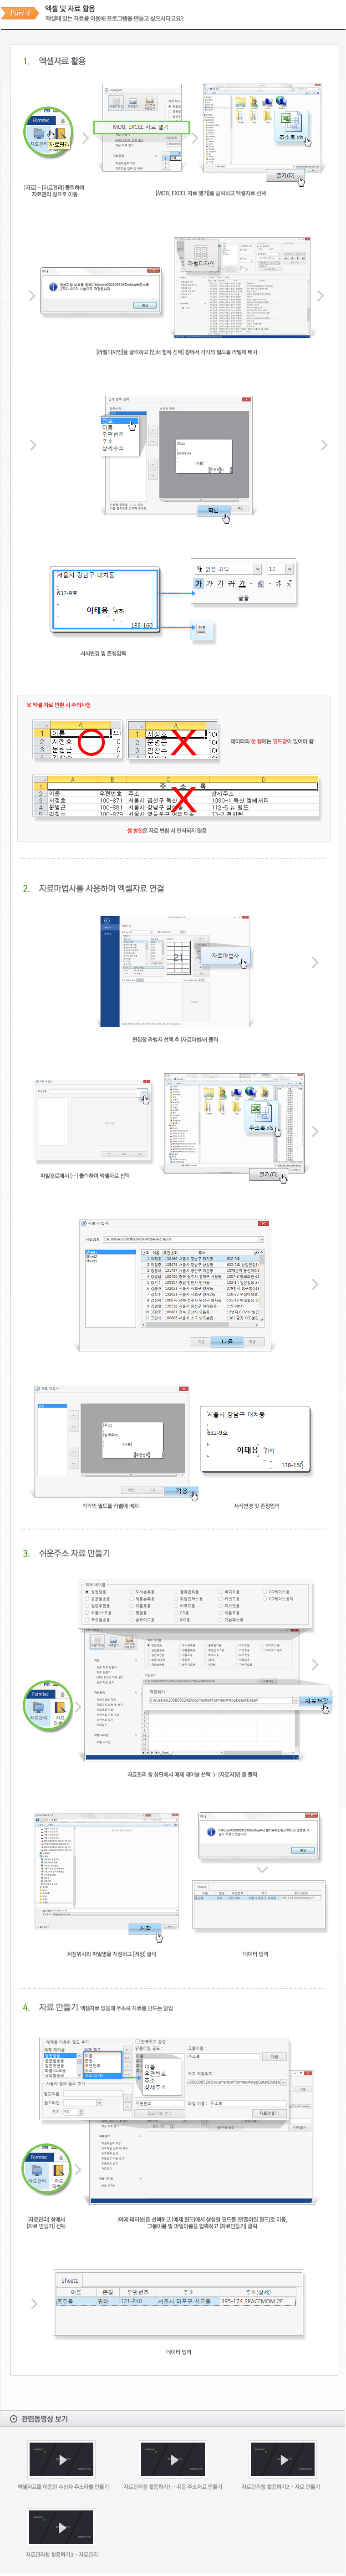Select the 디스켓등 radio option
Image resolution: width=346 pixels, height=2576 pixels.
coord(230,1605)
